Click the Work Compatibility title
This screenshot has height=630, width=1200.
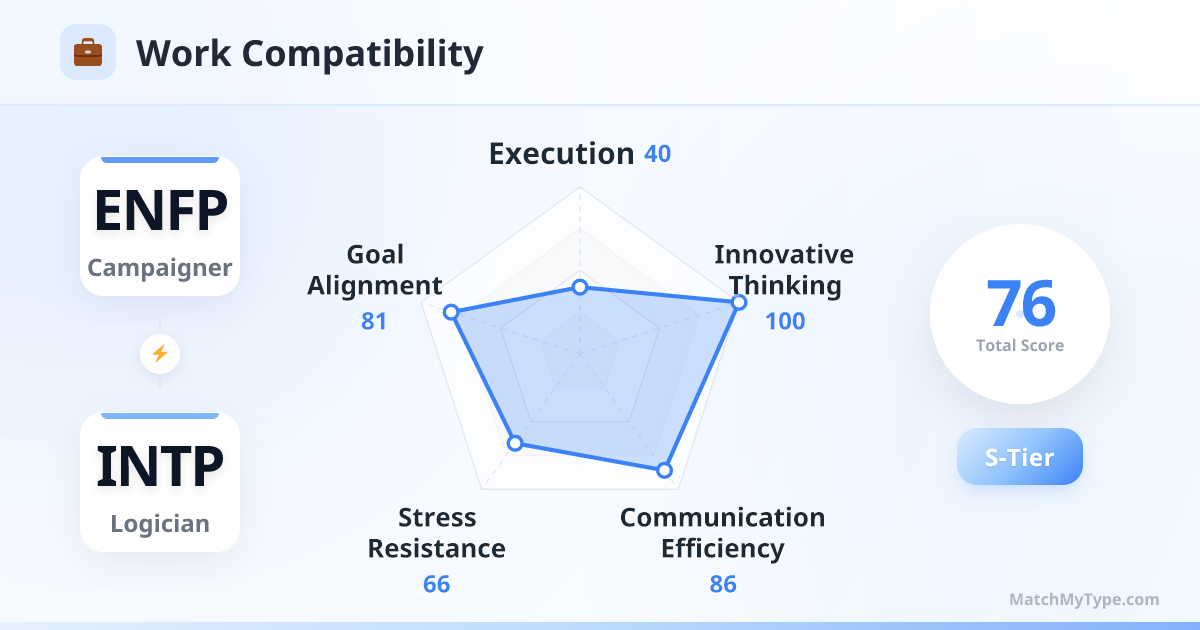(x=309, y=53)
